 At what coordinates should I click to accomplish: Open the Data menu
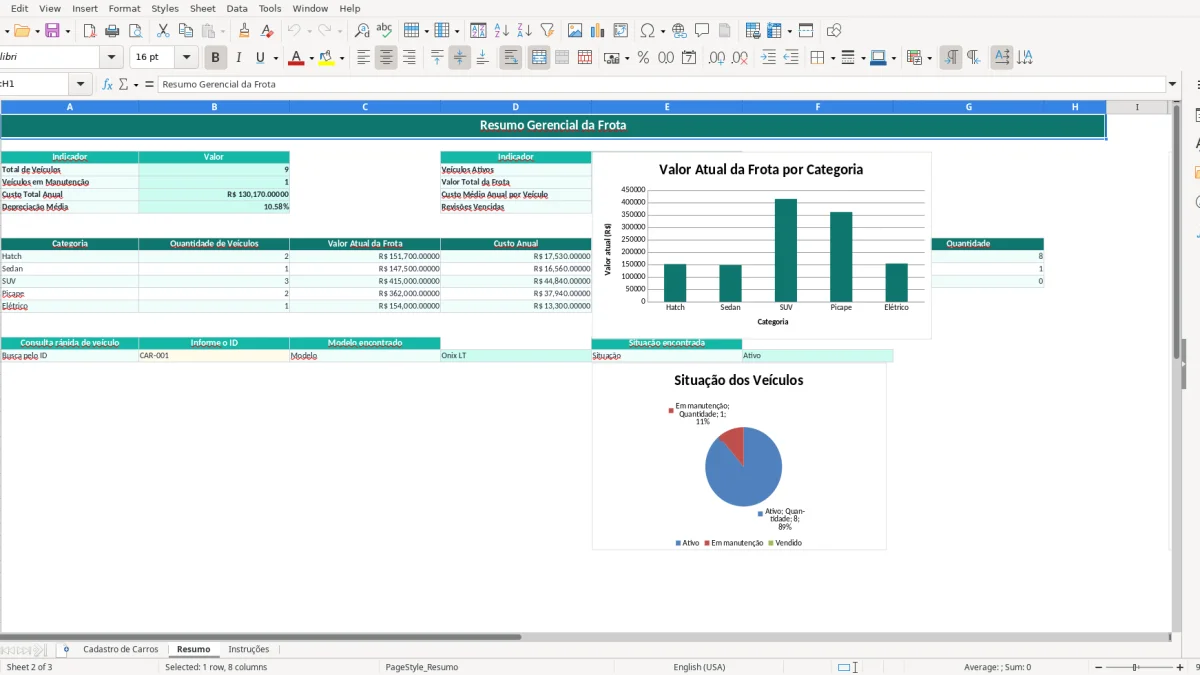[237, 8]
